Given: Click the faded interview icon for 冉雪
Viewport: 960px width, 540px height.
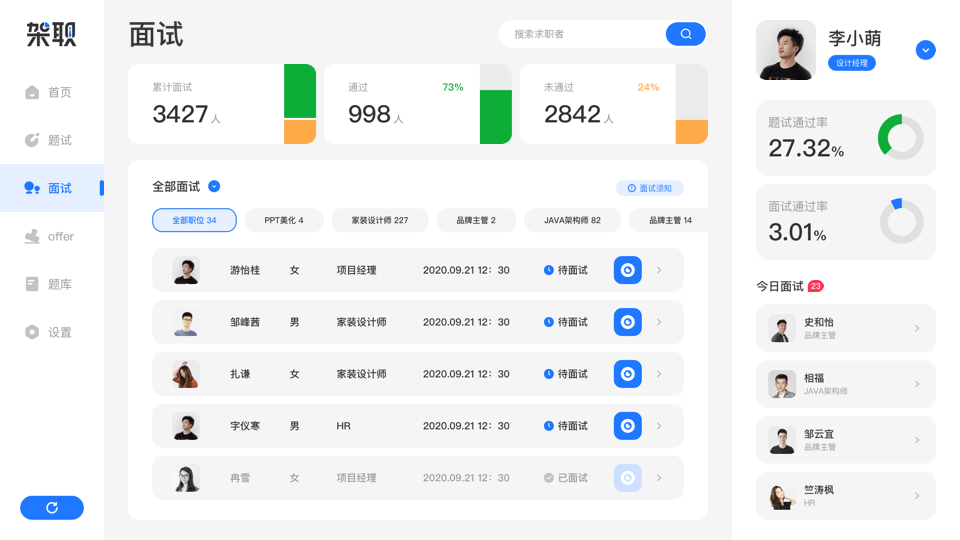Looking at the screenshot, I should 628,478.
